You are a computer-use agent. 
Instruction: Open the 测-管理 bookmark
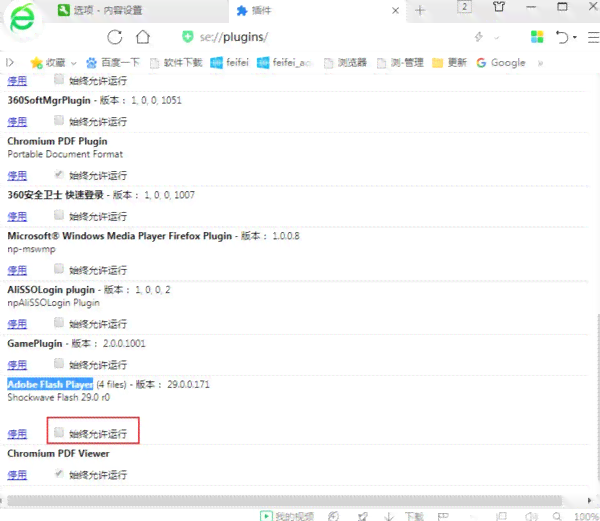coord(400,63)
